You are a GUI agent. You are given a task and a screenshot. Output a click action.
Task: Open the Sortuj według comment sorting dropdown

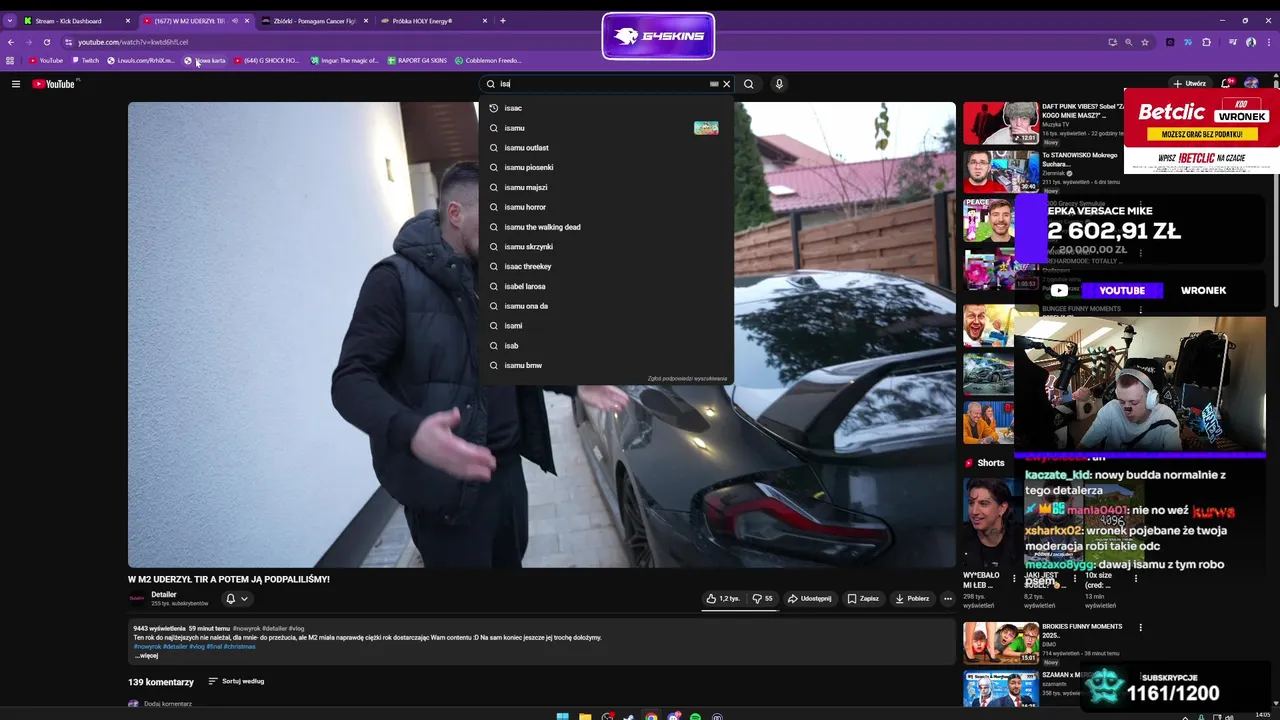point(237,682)
